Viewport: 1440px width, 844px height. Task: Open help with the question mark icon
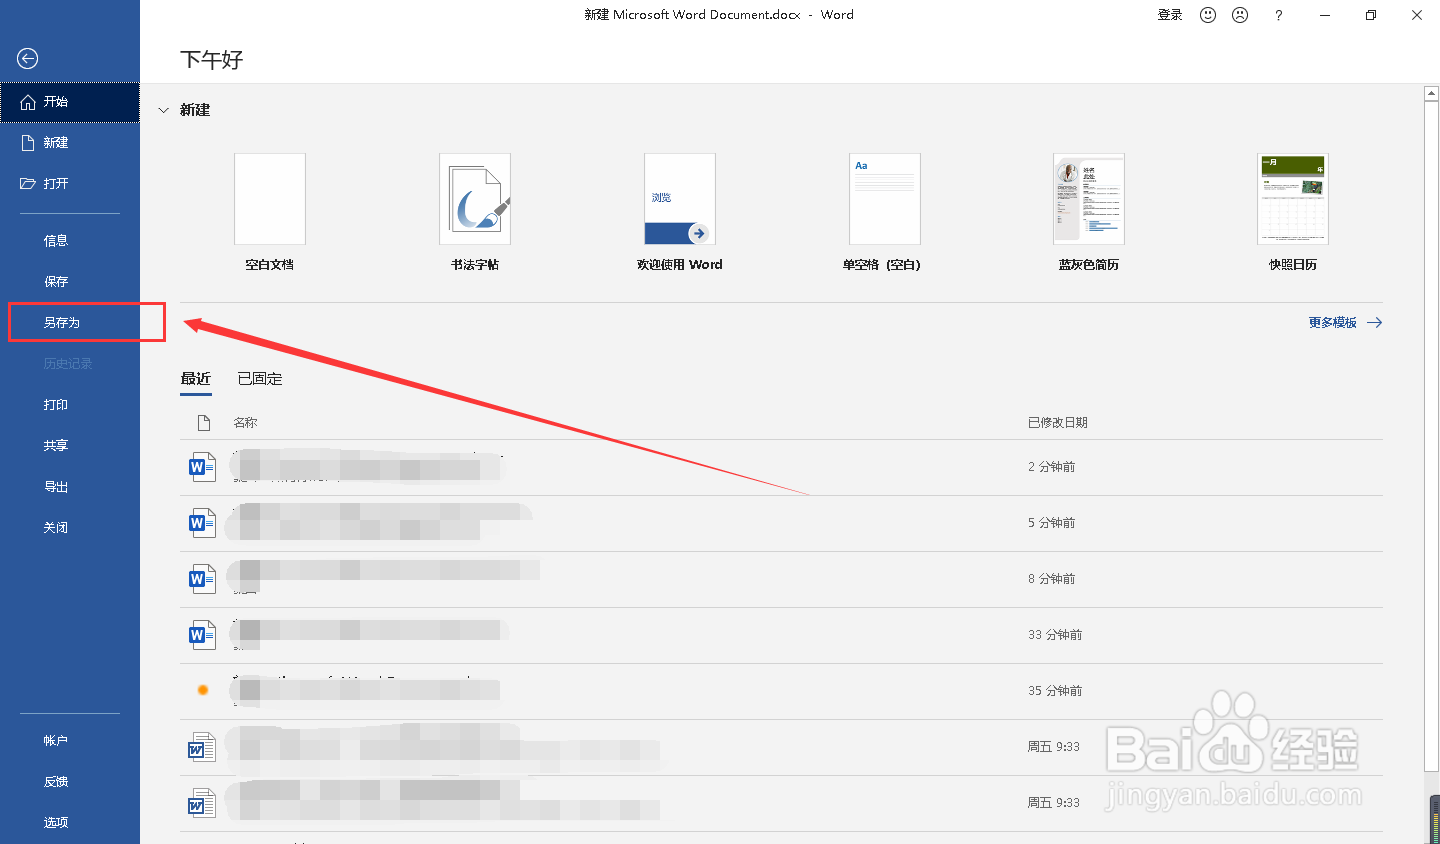click(1278, 15)
